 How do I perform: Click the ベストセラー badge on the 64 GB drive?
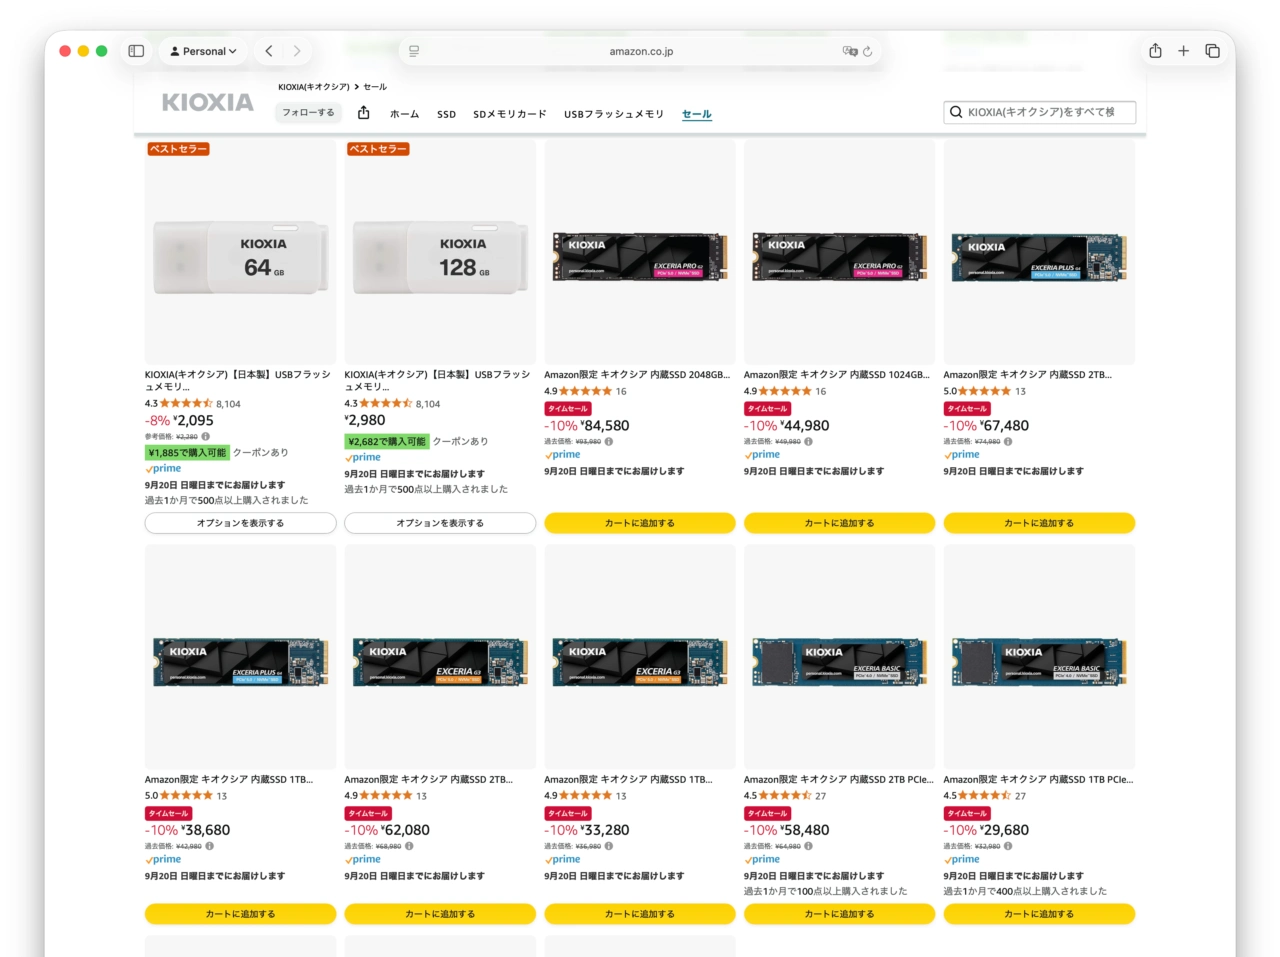click(178, 149)
